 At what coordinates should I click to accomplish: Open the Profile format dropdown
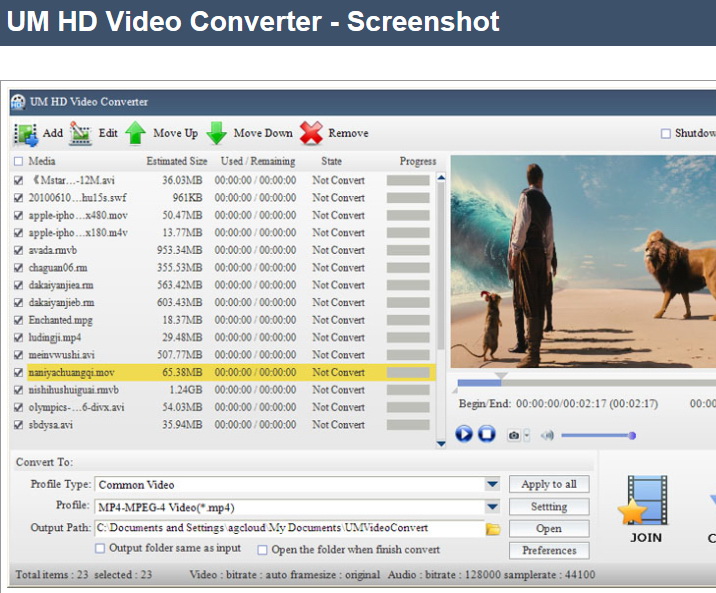coord(492,507)
